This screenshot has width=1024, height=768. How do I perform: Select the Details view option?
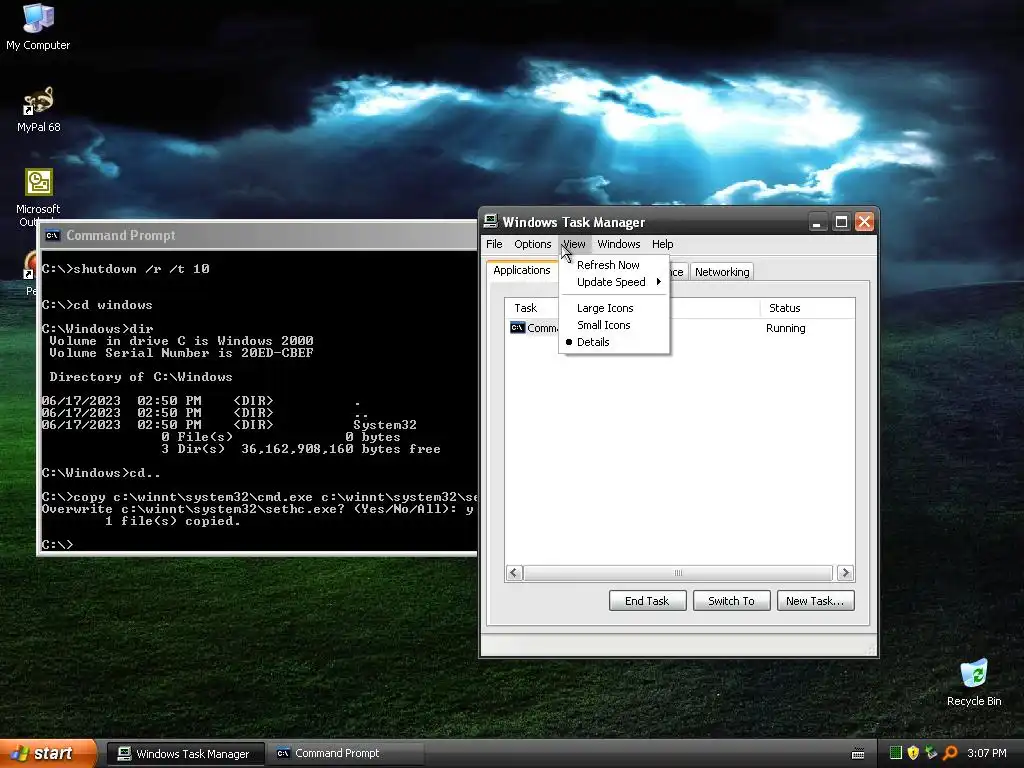(x=615, y=342)
